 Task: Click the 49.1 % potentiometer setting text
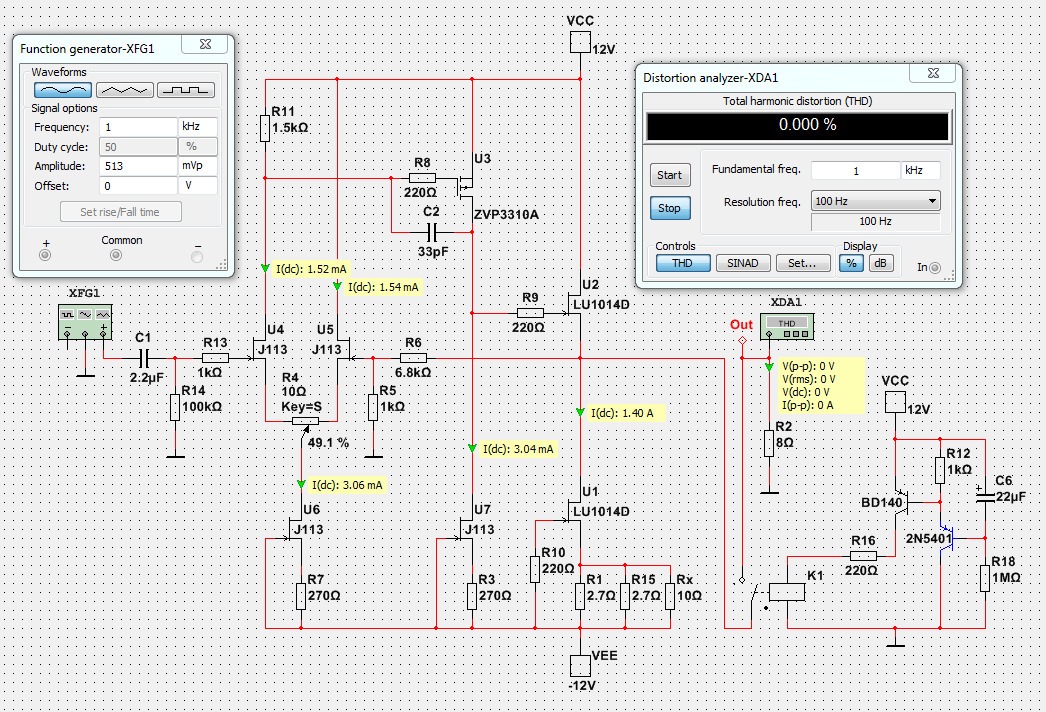point(329,442)
